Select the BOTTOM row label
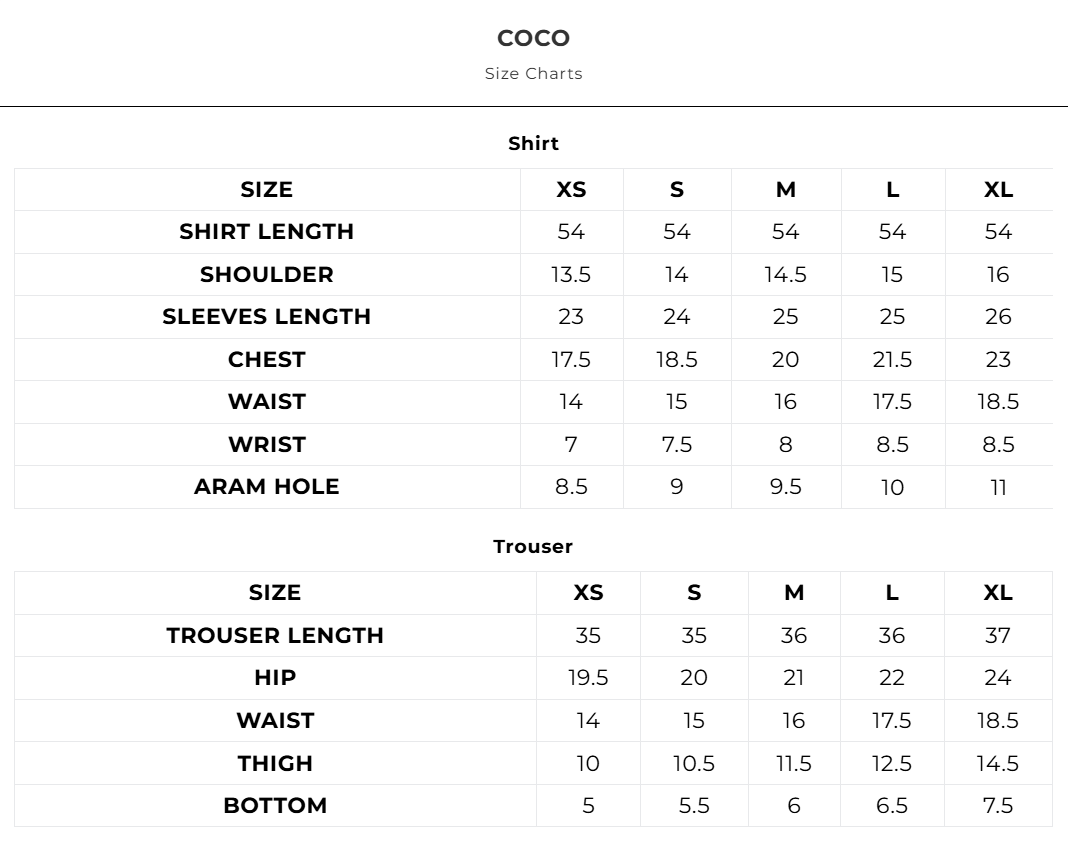The image size is (1068, 862). [x=275, y=805]
